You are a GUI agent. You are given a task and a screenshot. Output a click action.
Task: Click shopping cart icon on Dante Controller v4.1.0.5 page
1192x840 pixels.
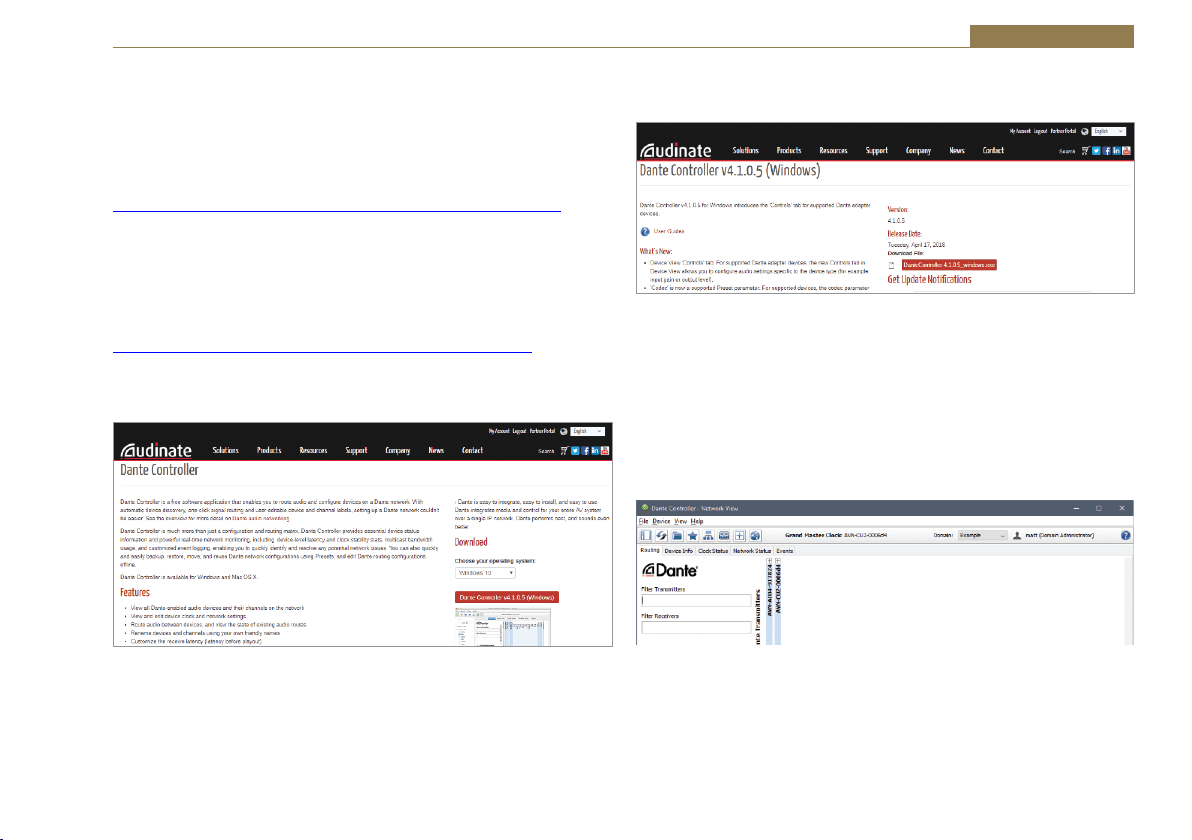pyautogui.click(x=1085, y=151)
